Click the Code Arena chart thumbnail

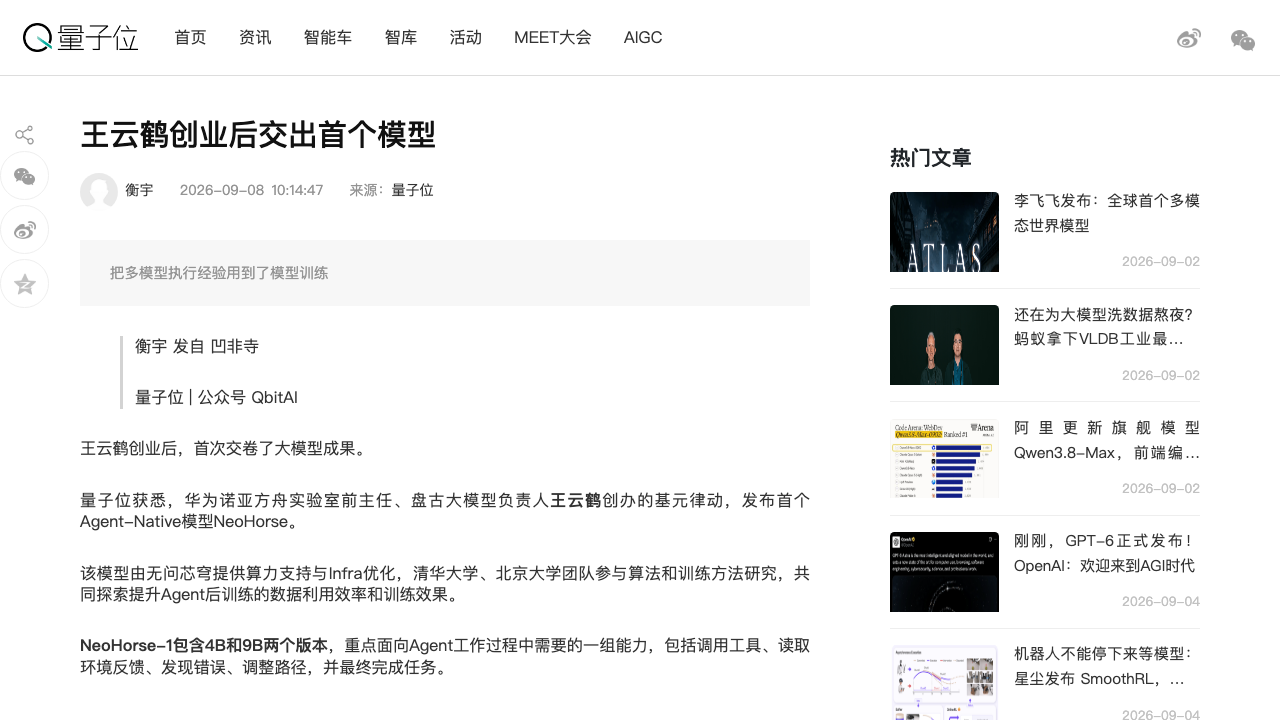tap(944, 458)
